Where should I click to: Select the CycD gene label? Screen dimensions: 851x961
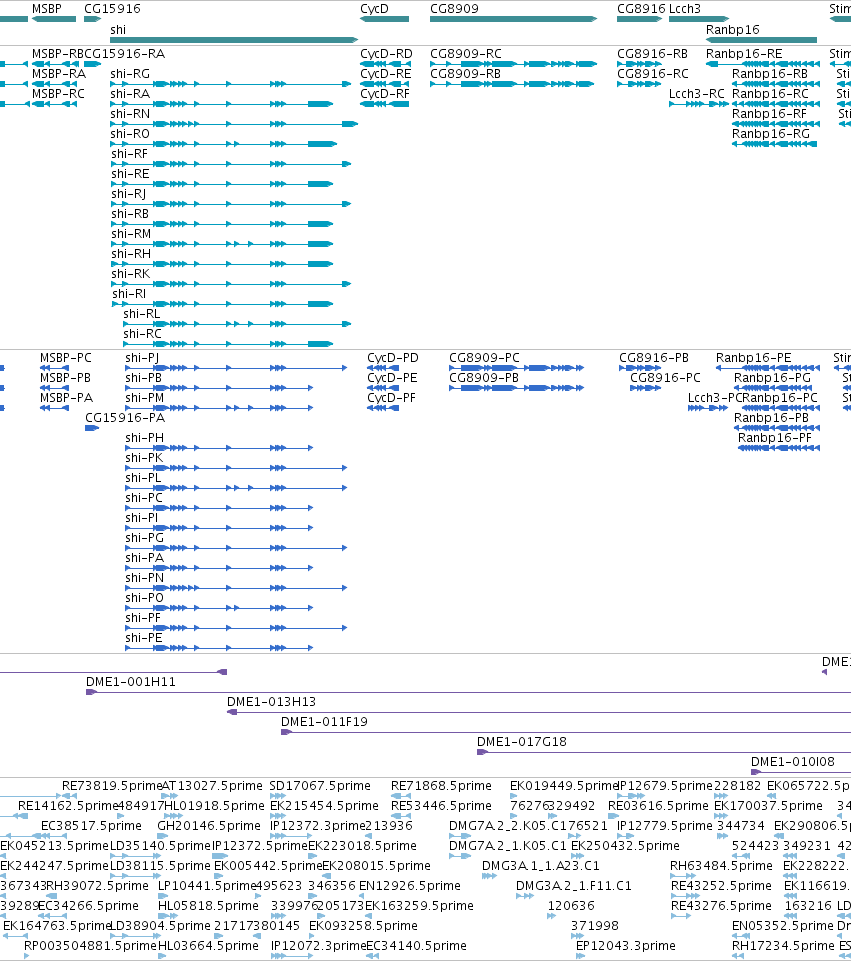coord(374,9)
